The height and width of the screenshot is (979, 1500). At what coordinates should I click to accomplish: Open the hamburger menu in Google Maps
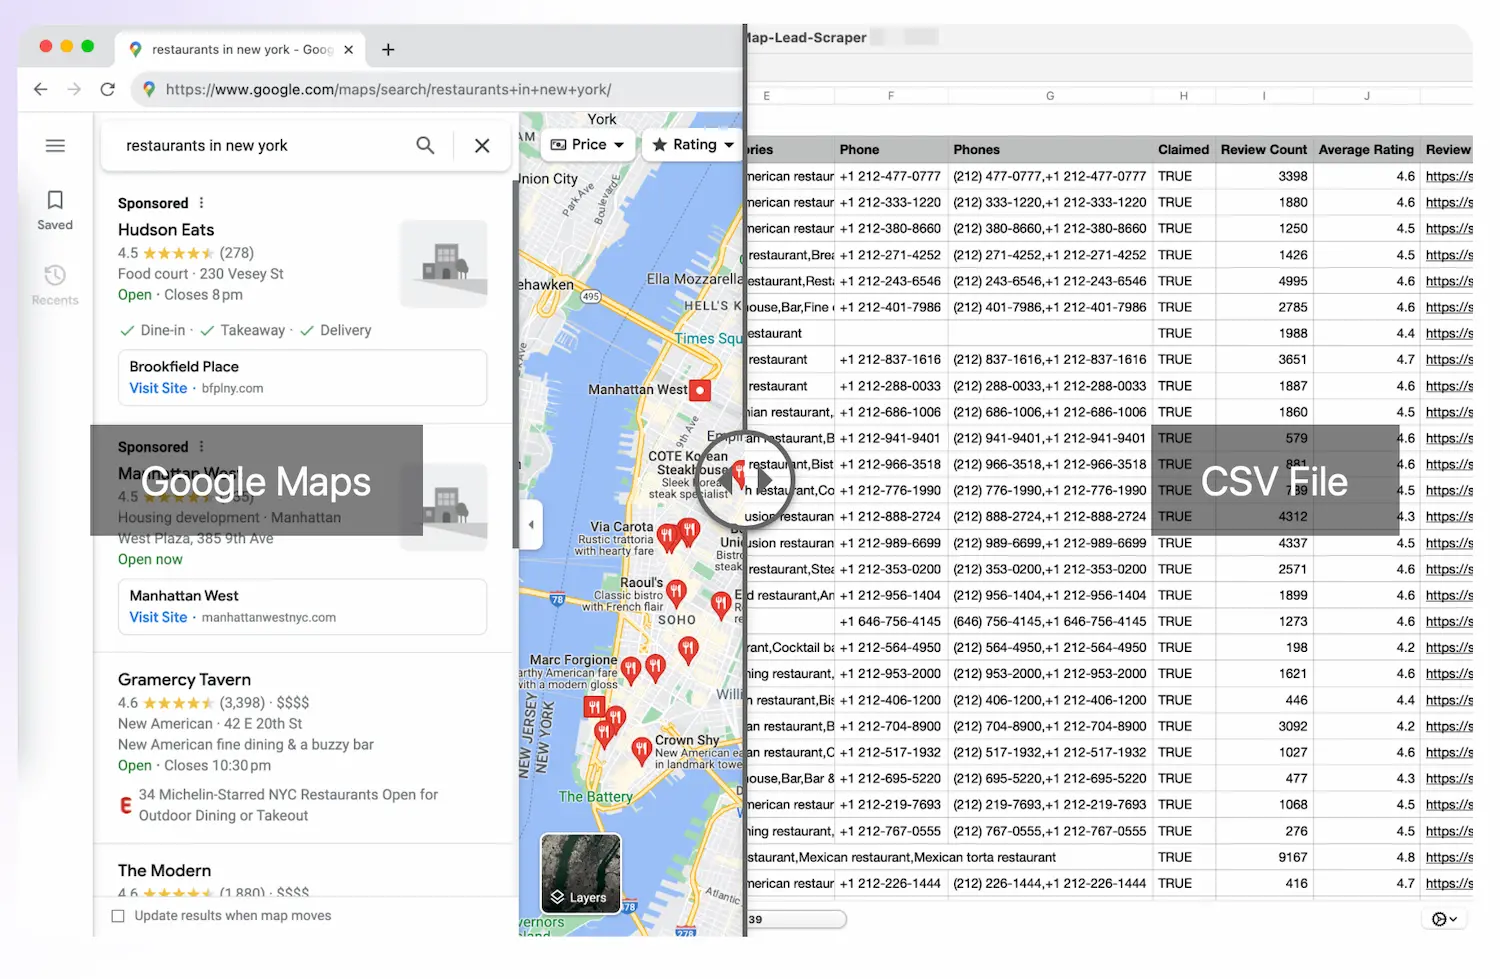pyautogui.click(x=56, y=146)
